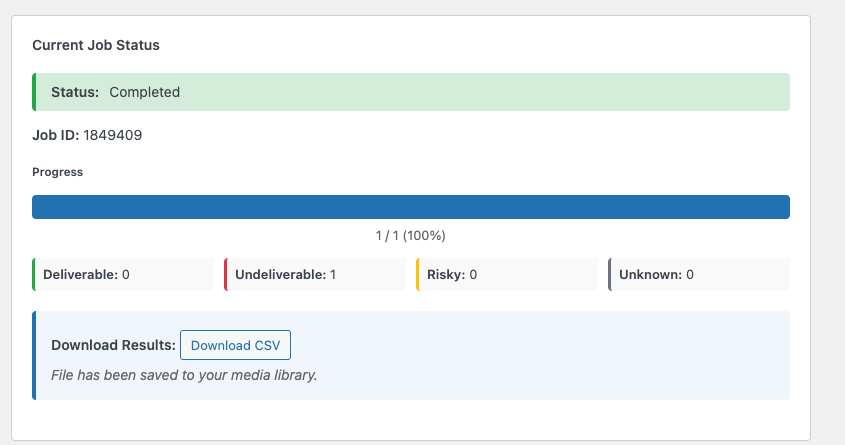The width and height of the screenshot is (845, 445).
Task: Click the Download CSV button
Action: [x=235, y=345]
